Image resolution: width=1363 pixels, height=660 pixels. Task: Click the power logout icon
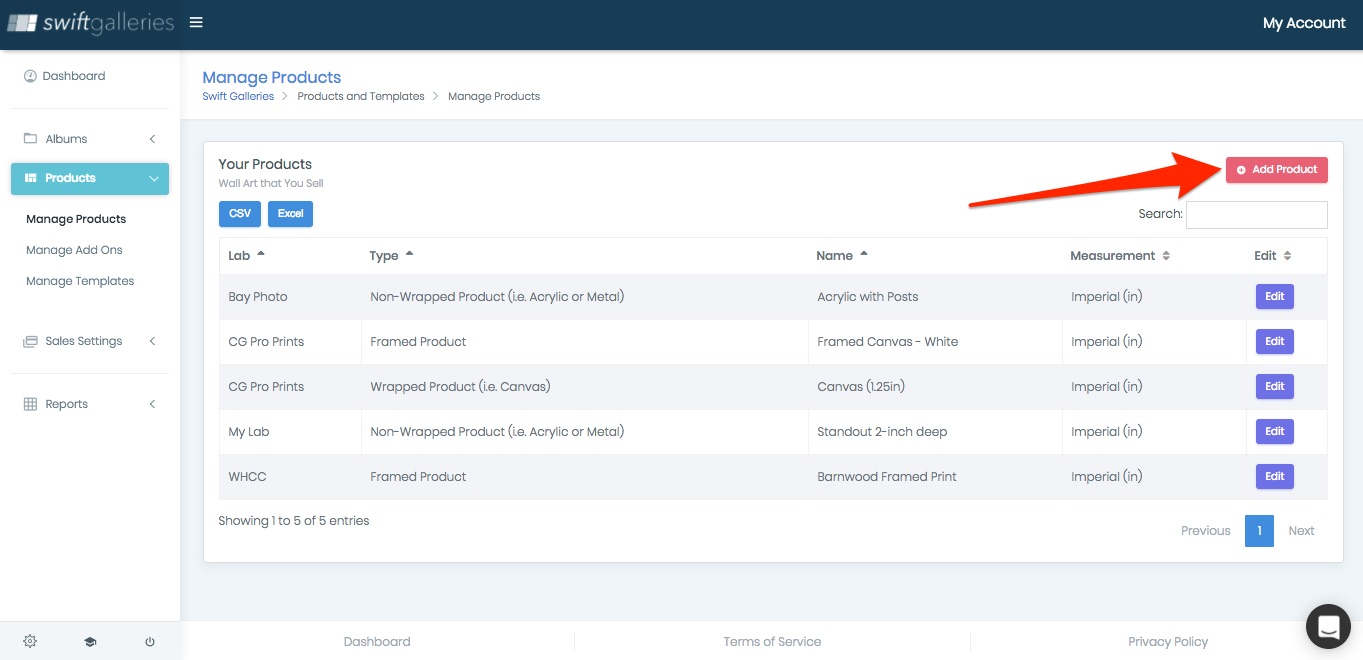coord(150,641)
